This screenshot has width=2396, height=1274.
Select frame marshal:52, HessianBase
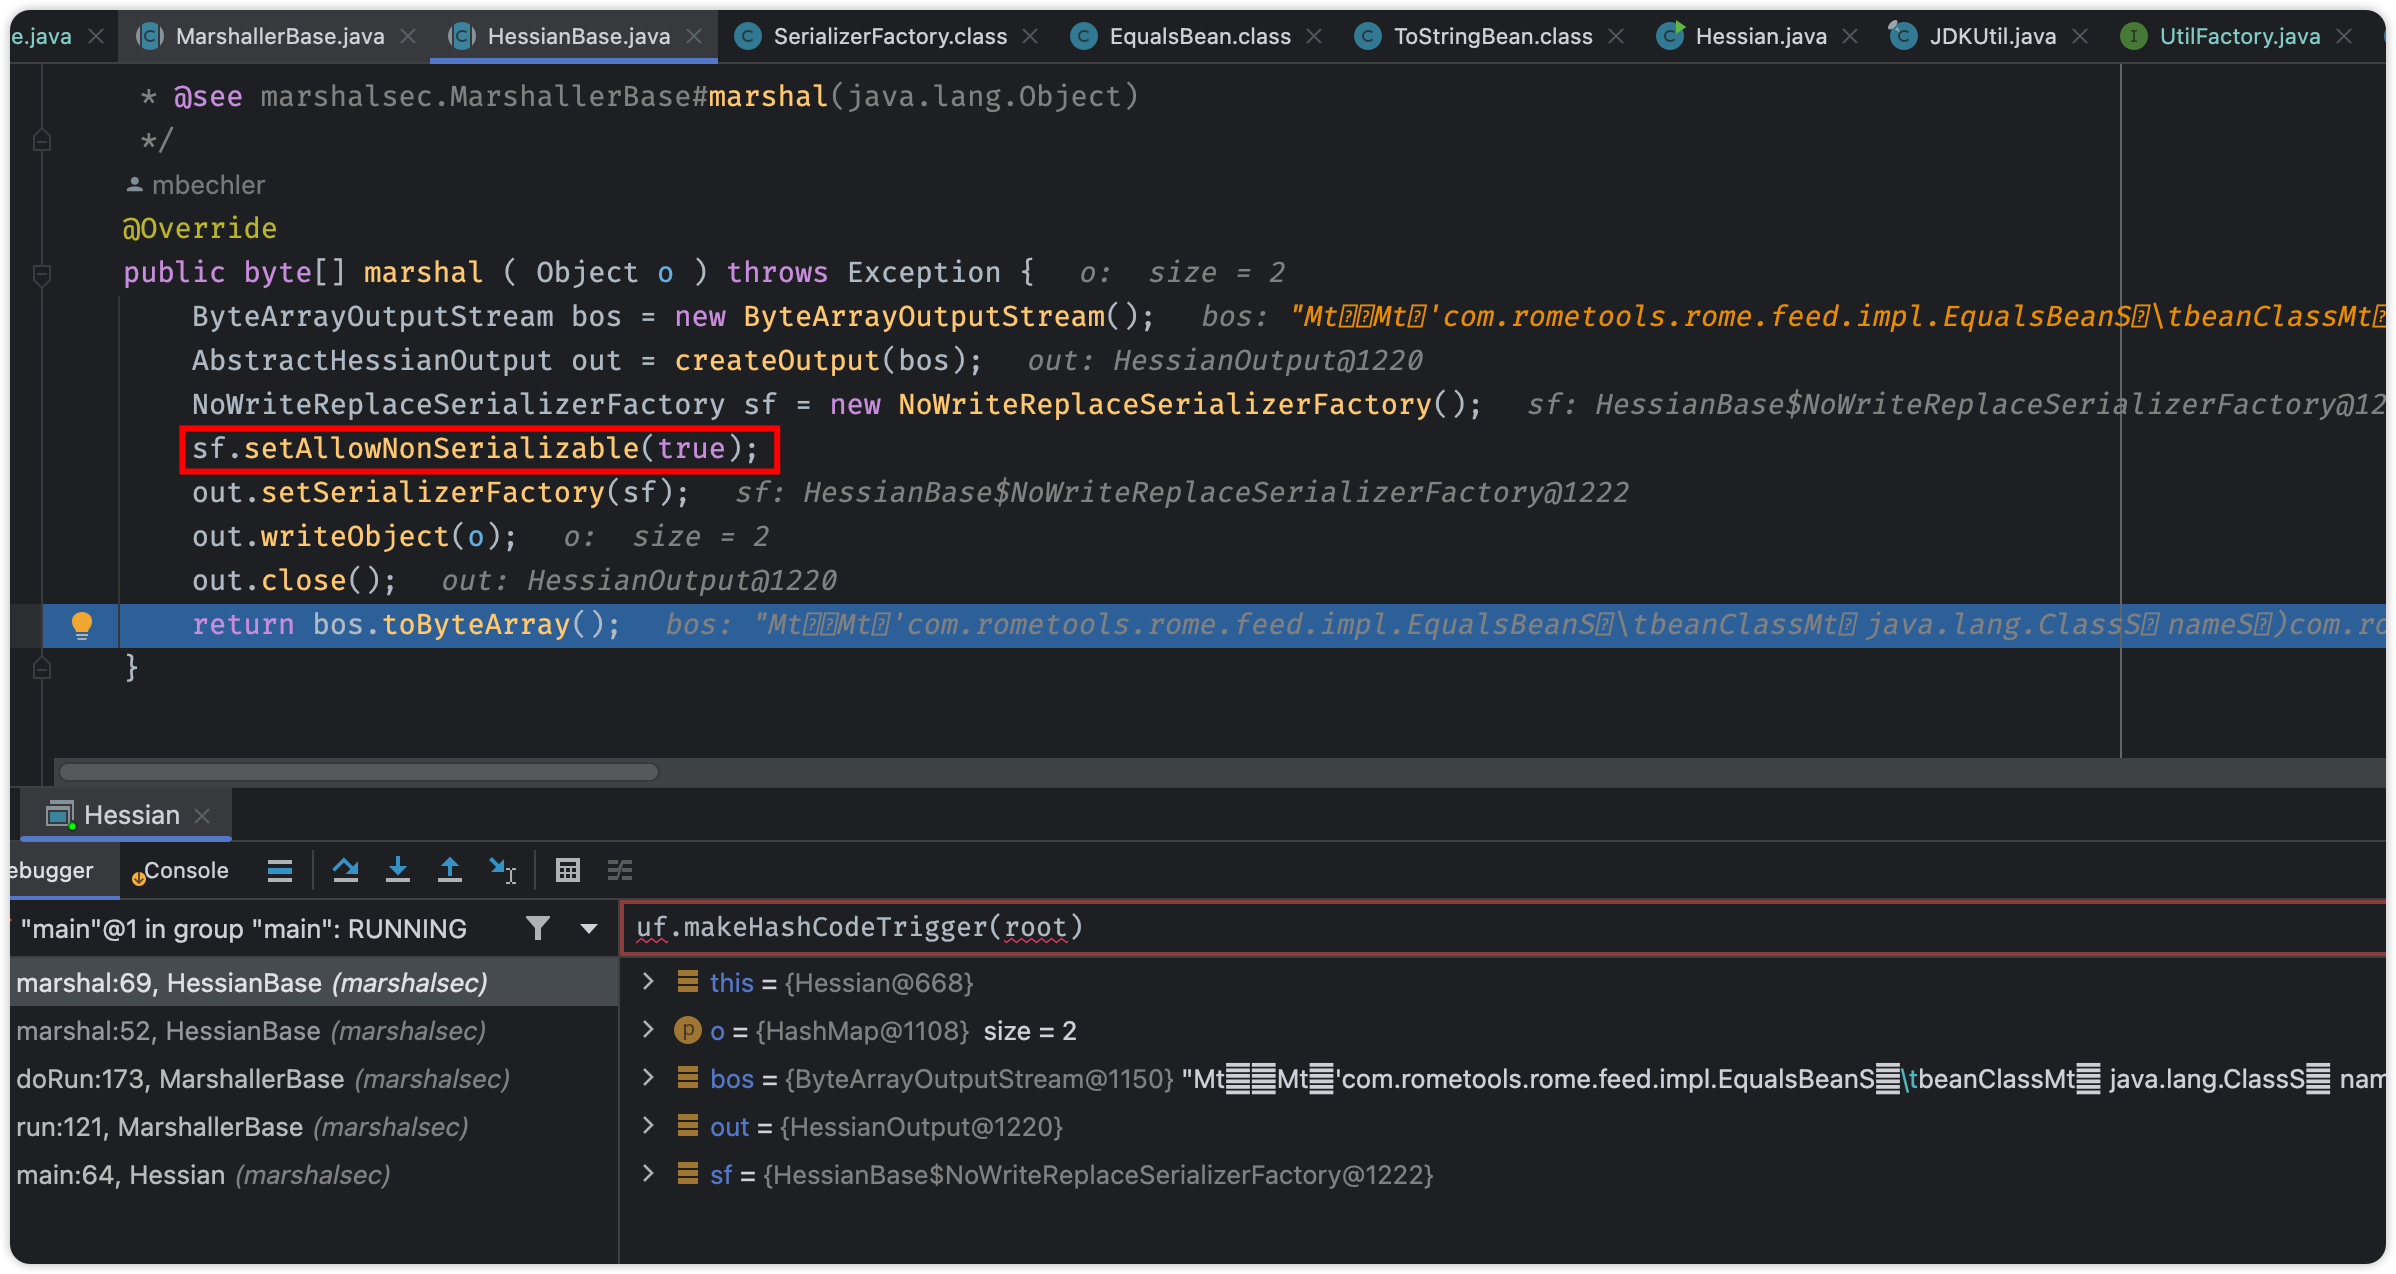pos(314,1031)
